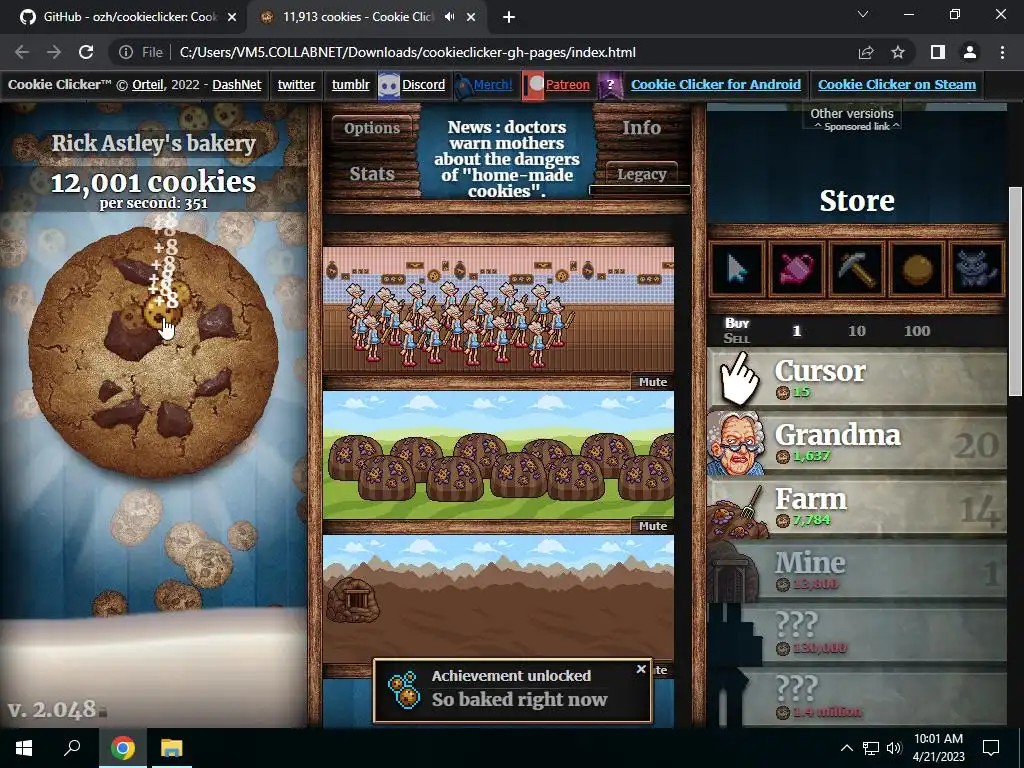Click the Discord logo icon
The image size is (1024, 768).
[x=389, y=86]
